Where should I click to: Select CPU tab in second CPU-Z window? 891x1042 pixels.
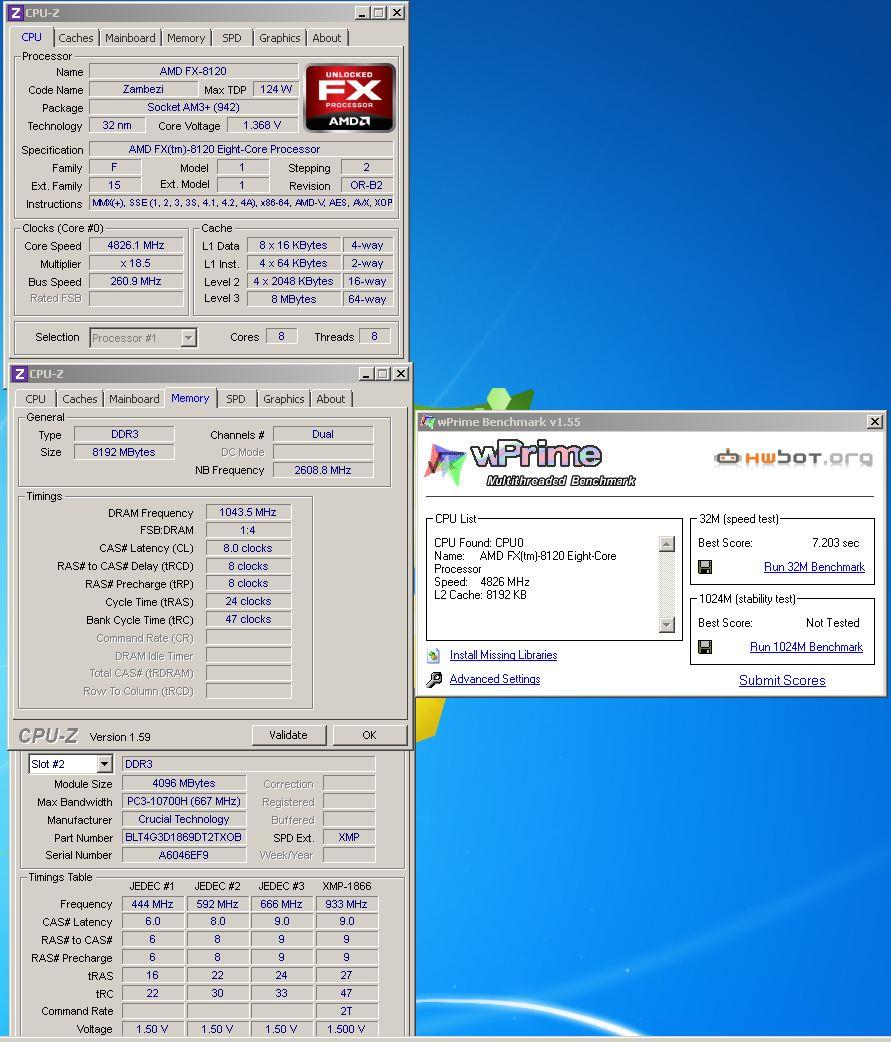point(35,399)
